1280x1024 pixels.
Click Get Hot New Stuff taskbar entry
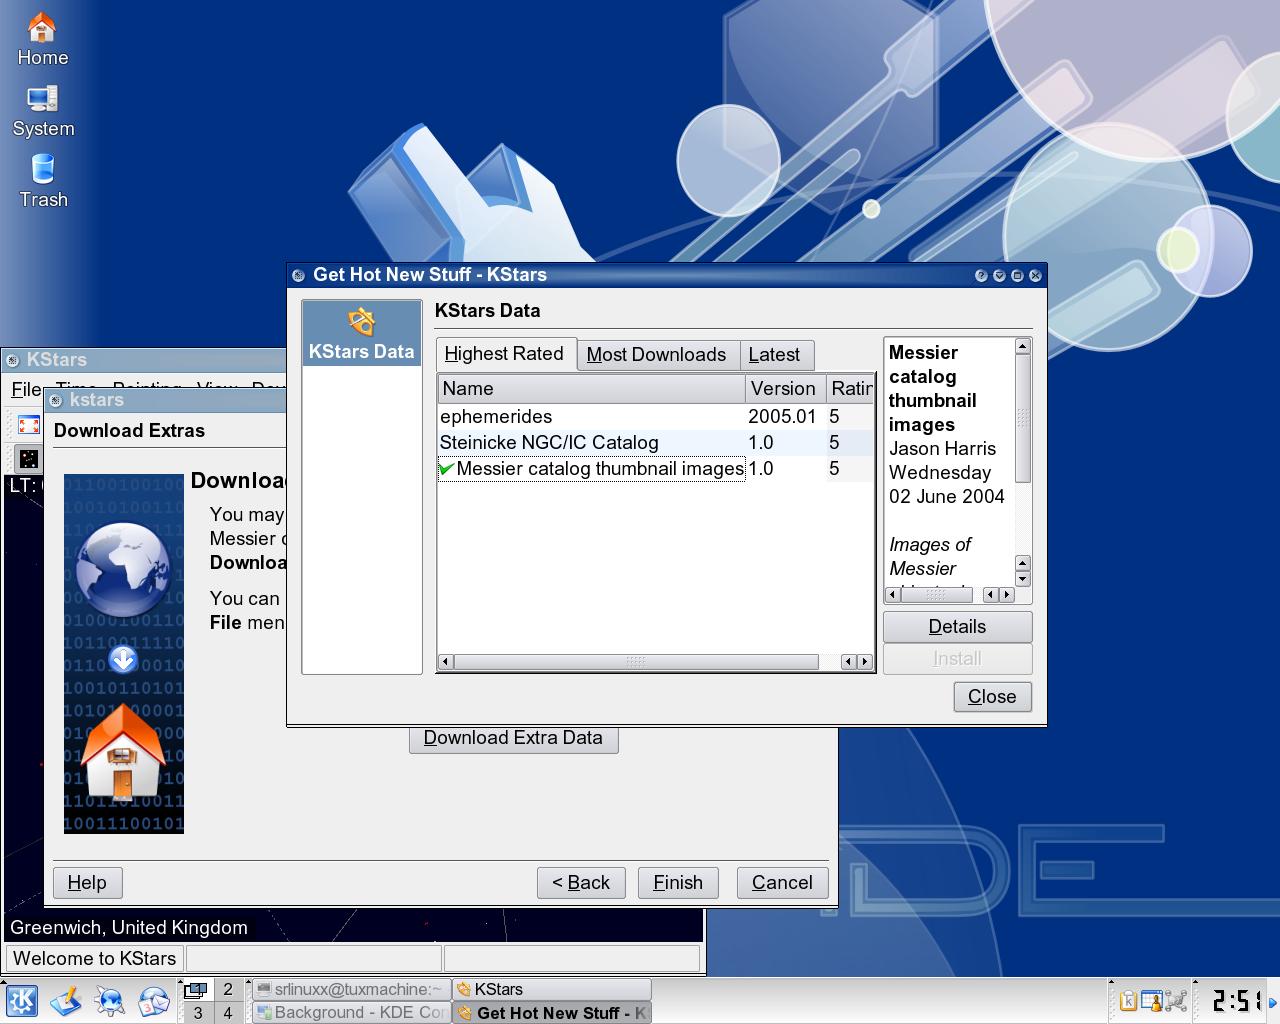pos(552,1013)
